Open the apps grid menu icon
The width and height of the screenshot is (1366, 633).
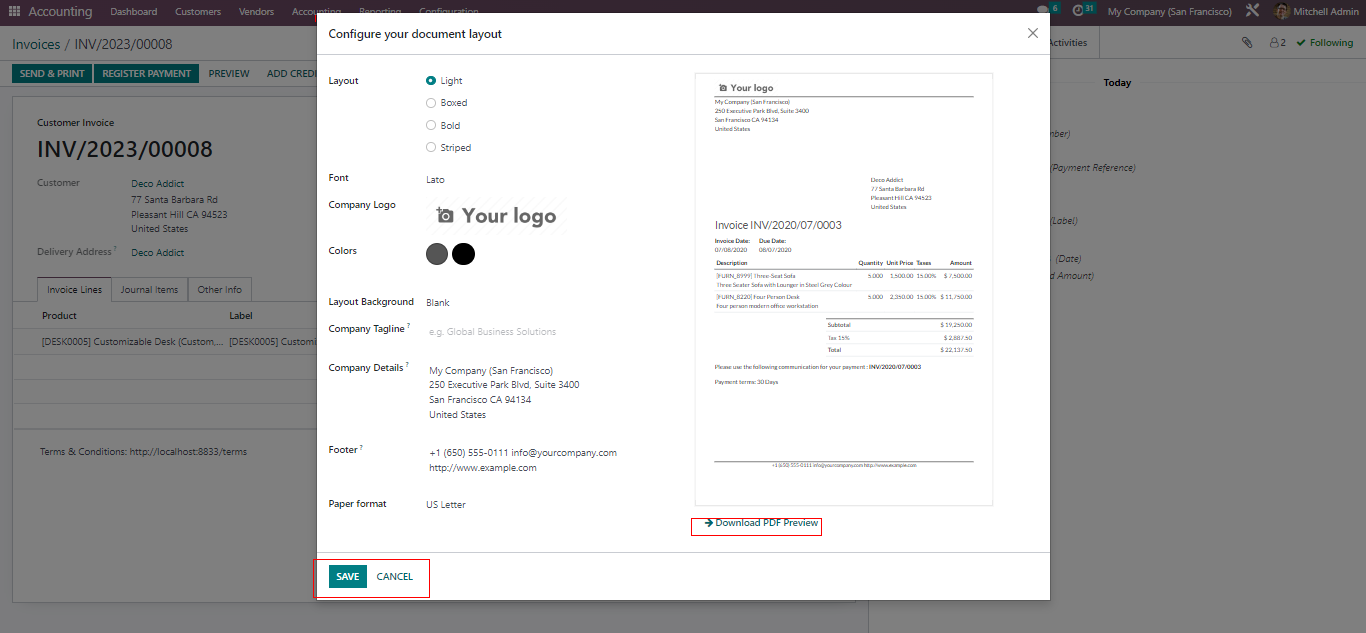pyautogui.click(x=14, y=12)
